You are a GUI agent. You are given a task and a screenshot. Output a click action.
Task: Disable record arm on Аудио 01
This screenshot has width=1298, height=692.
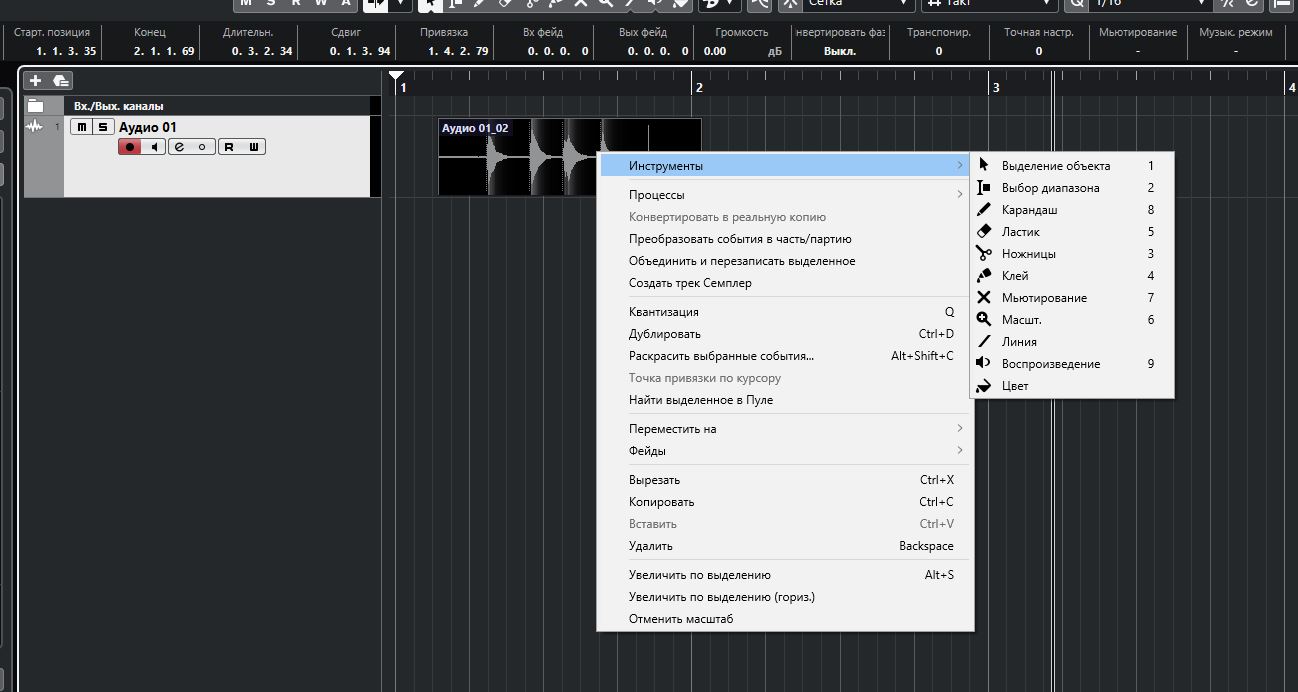tap(129, 147)
